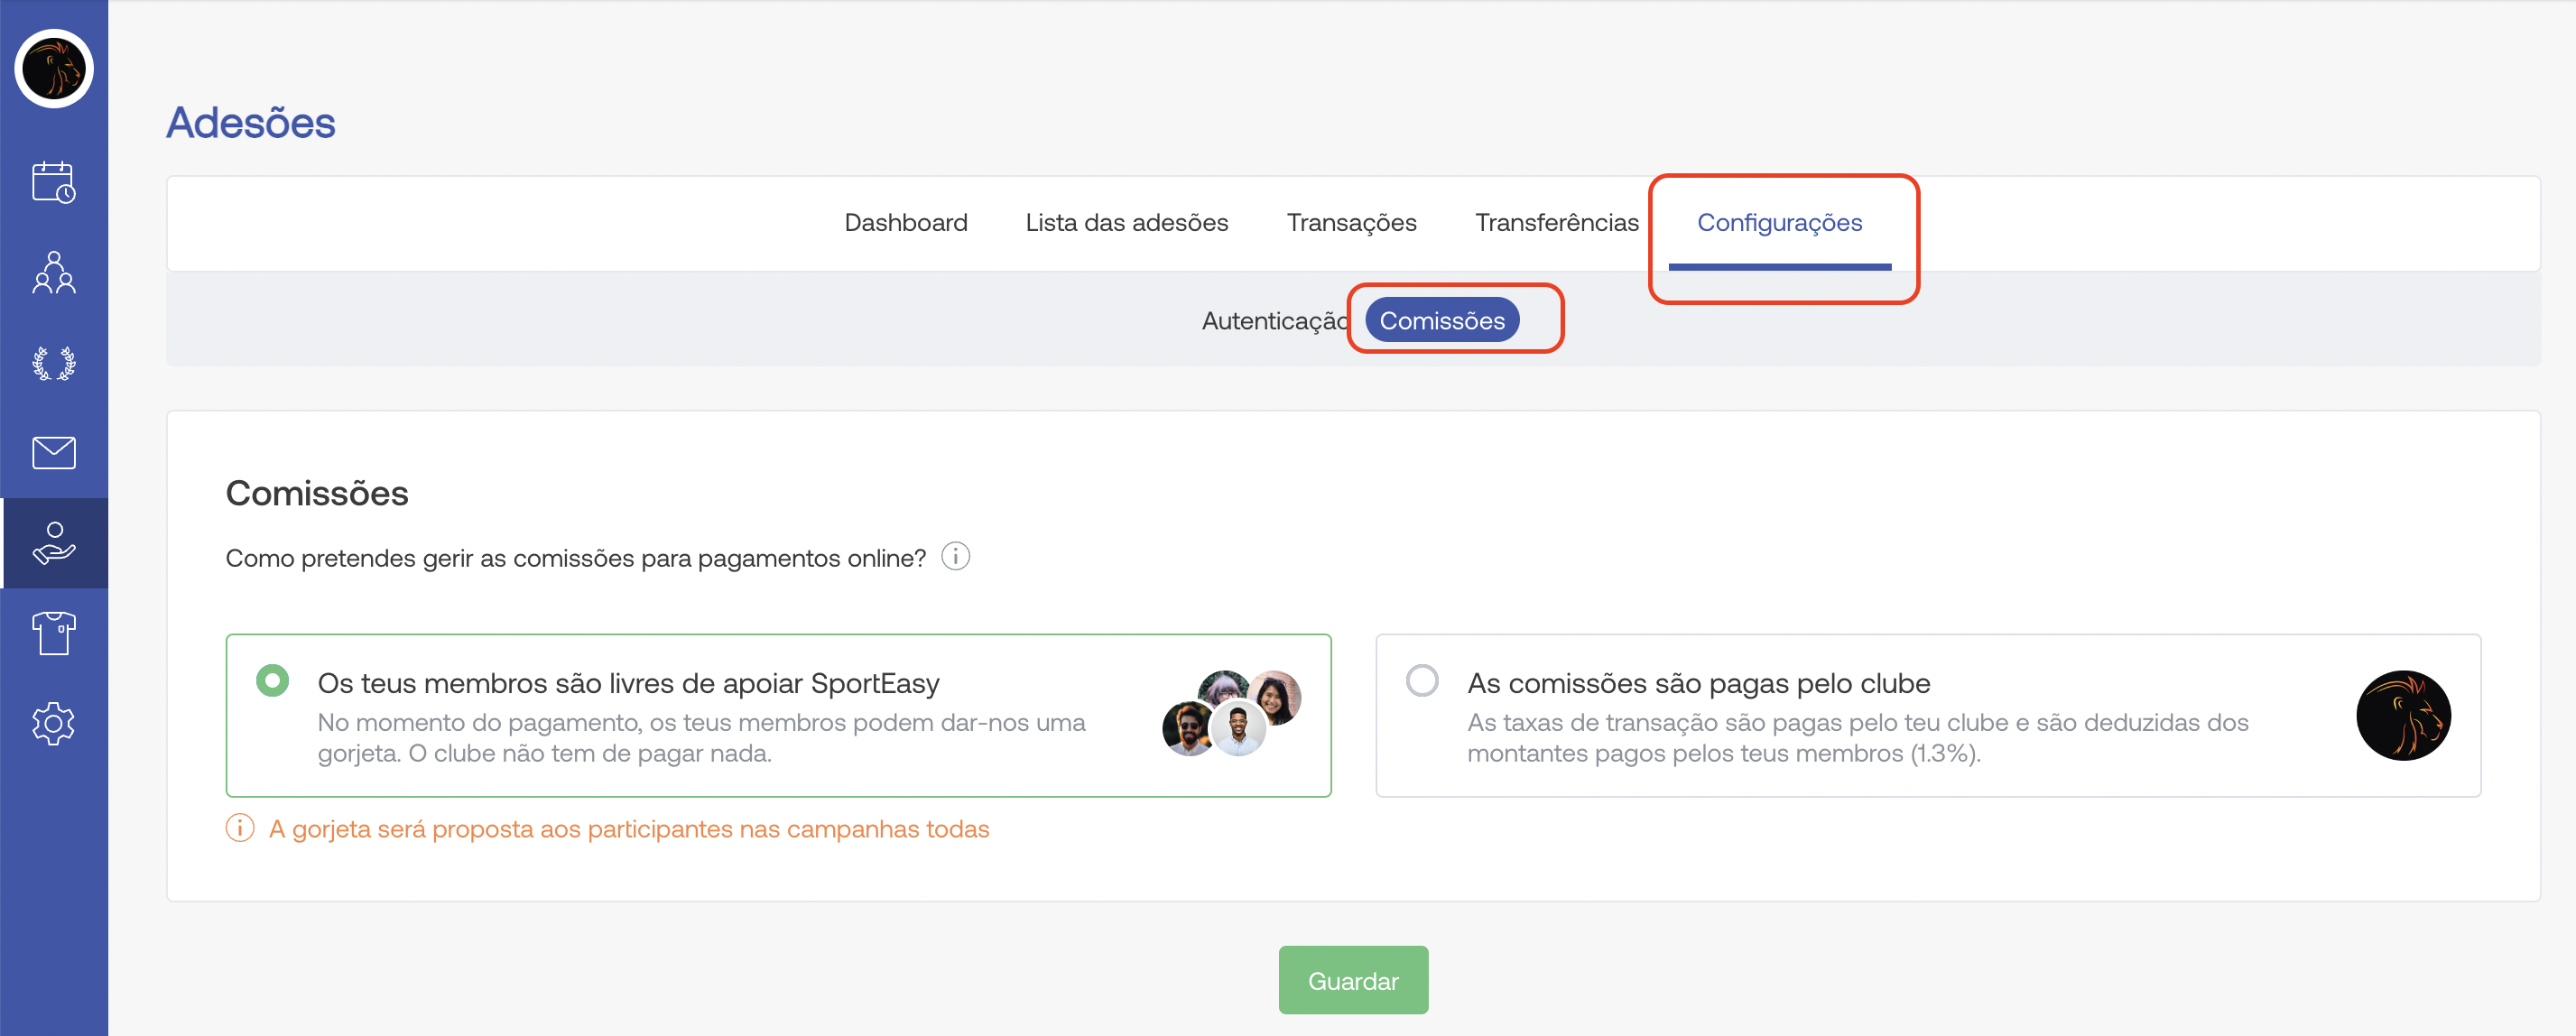Select the hand-holding-person memberships icon
The image size is (2576, 1036).
pos(54,543)
